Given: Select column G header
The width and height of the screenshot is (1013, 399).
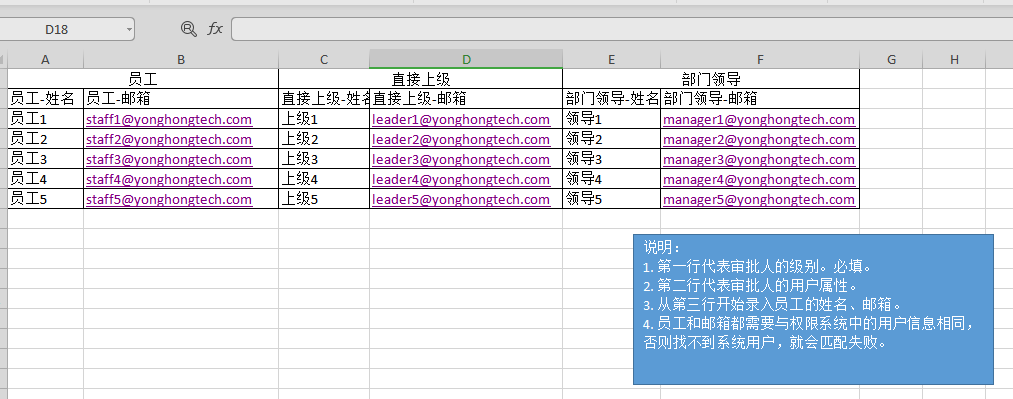Looking at the screenshot, I should (x=892, y=59).
